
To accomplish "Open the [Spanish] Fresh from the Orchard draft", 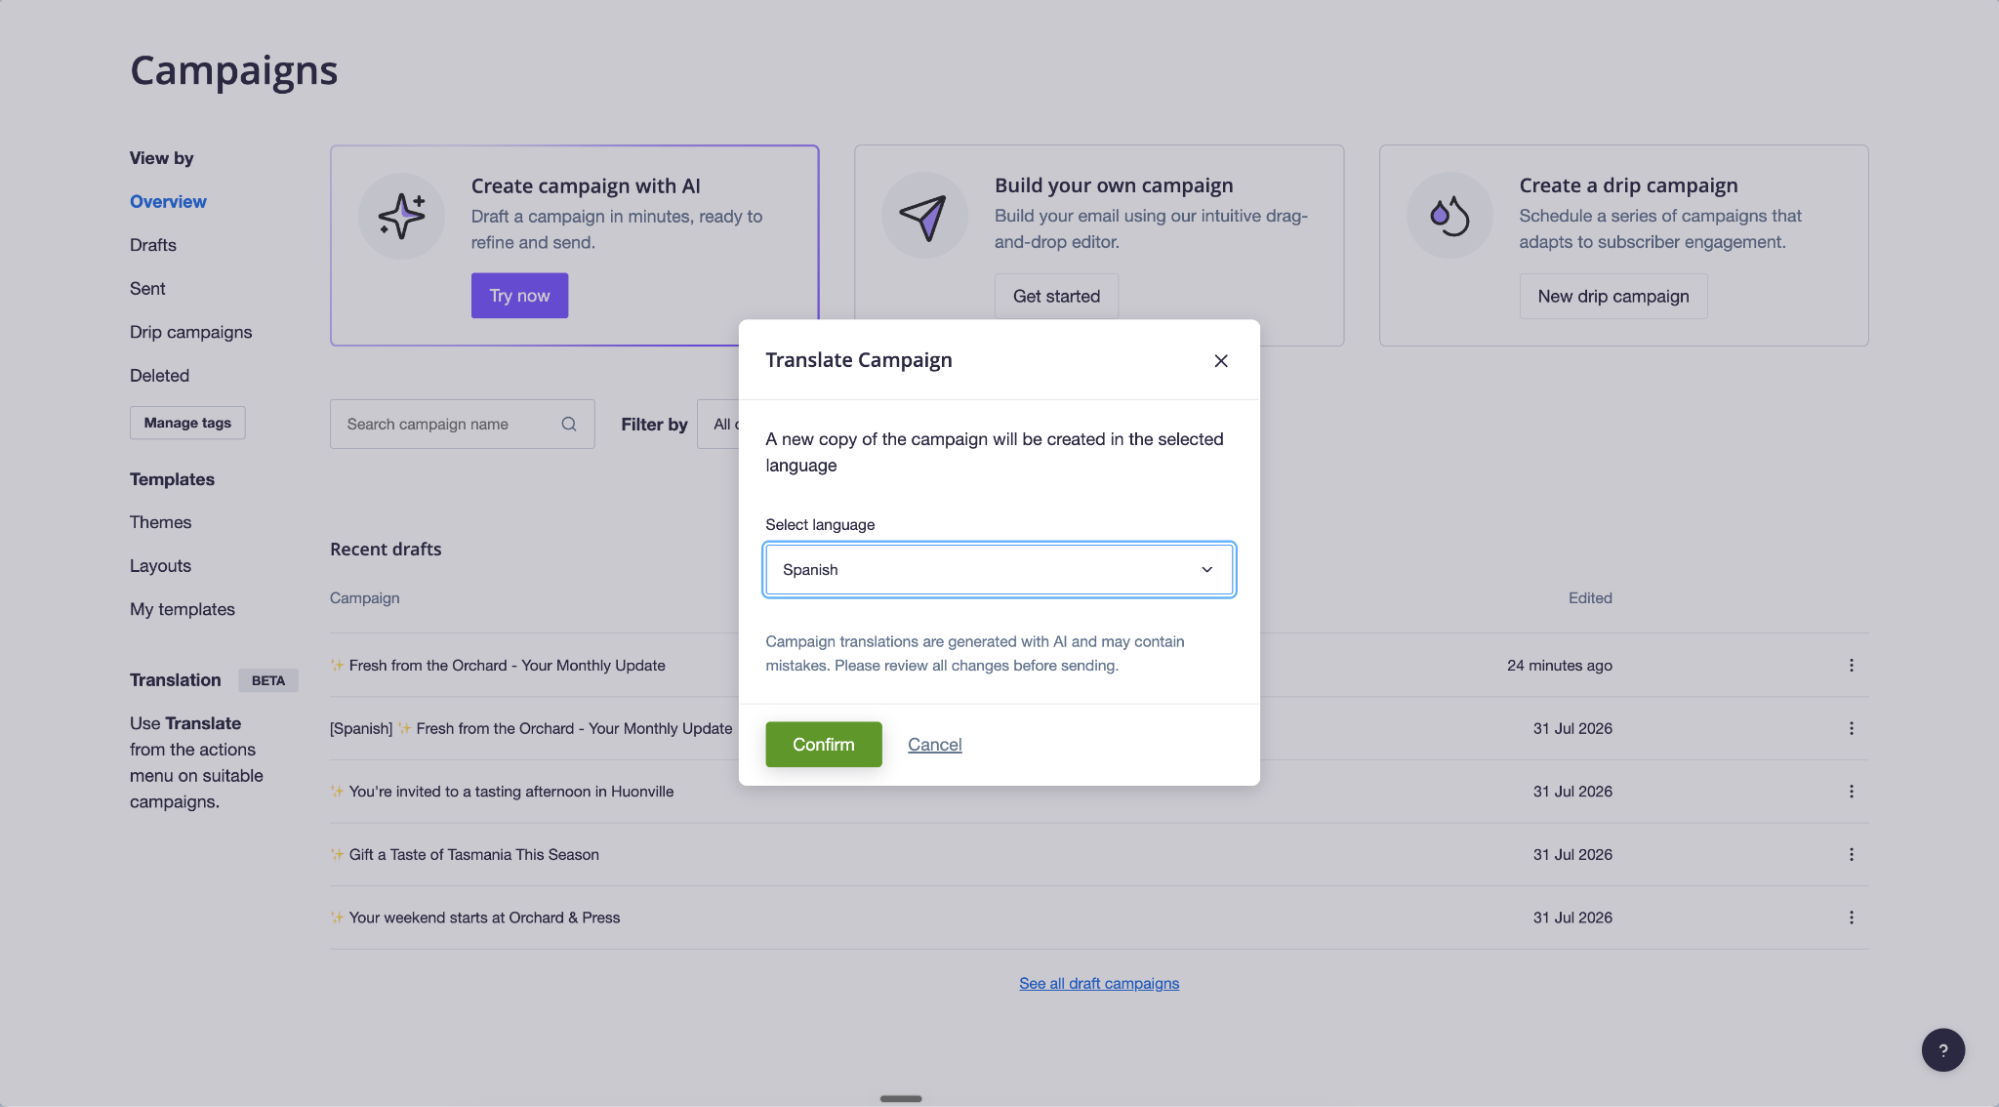I will click(531, 728).
